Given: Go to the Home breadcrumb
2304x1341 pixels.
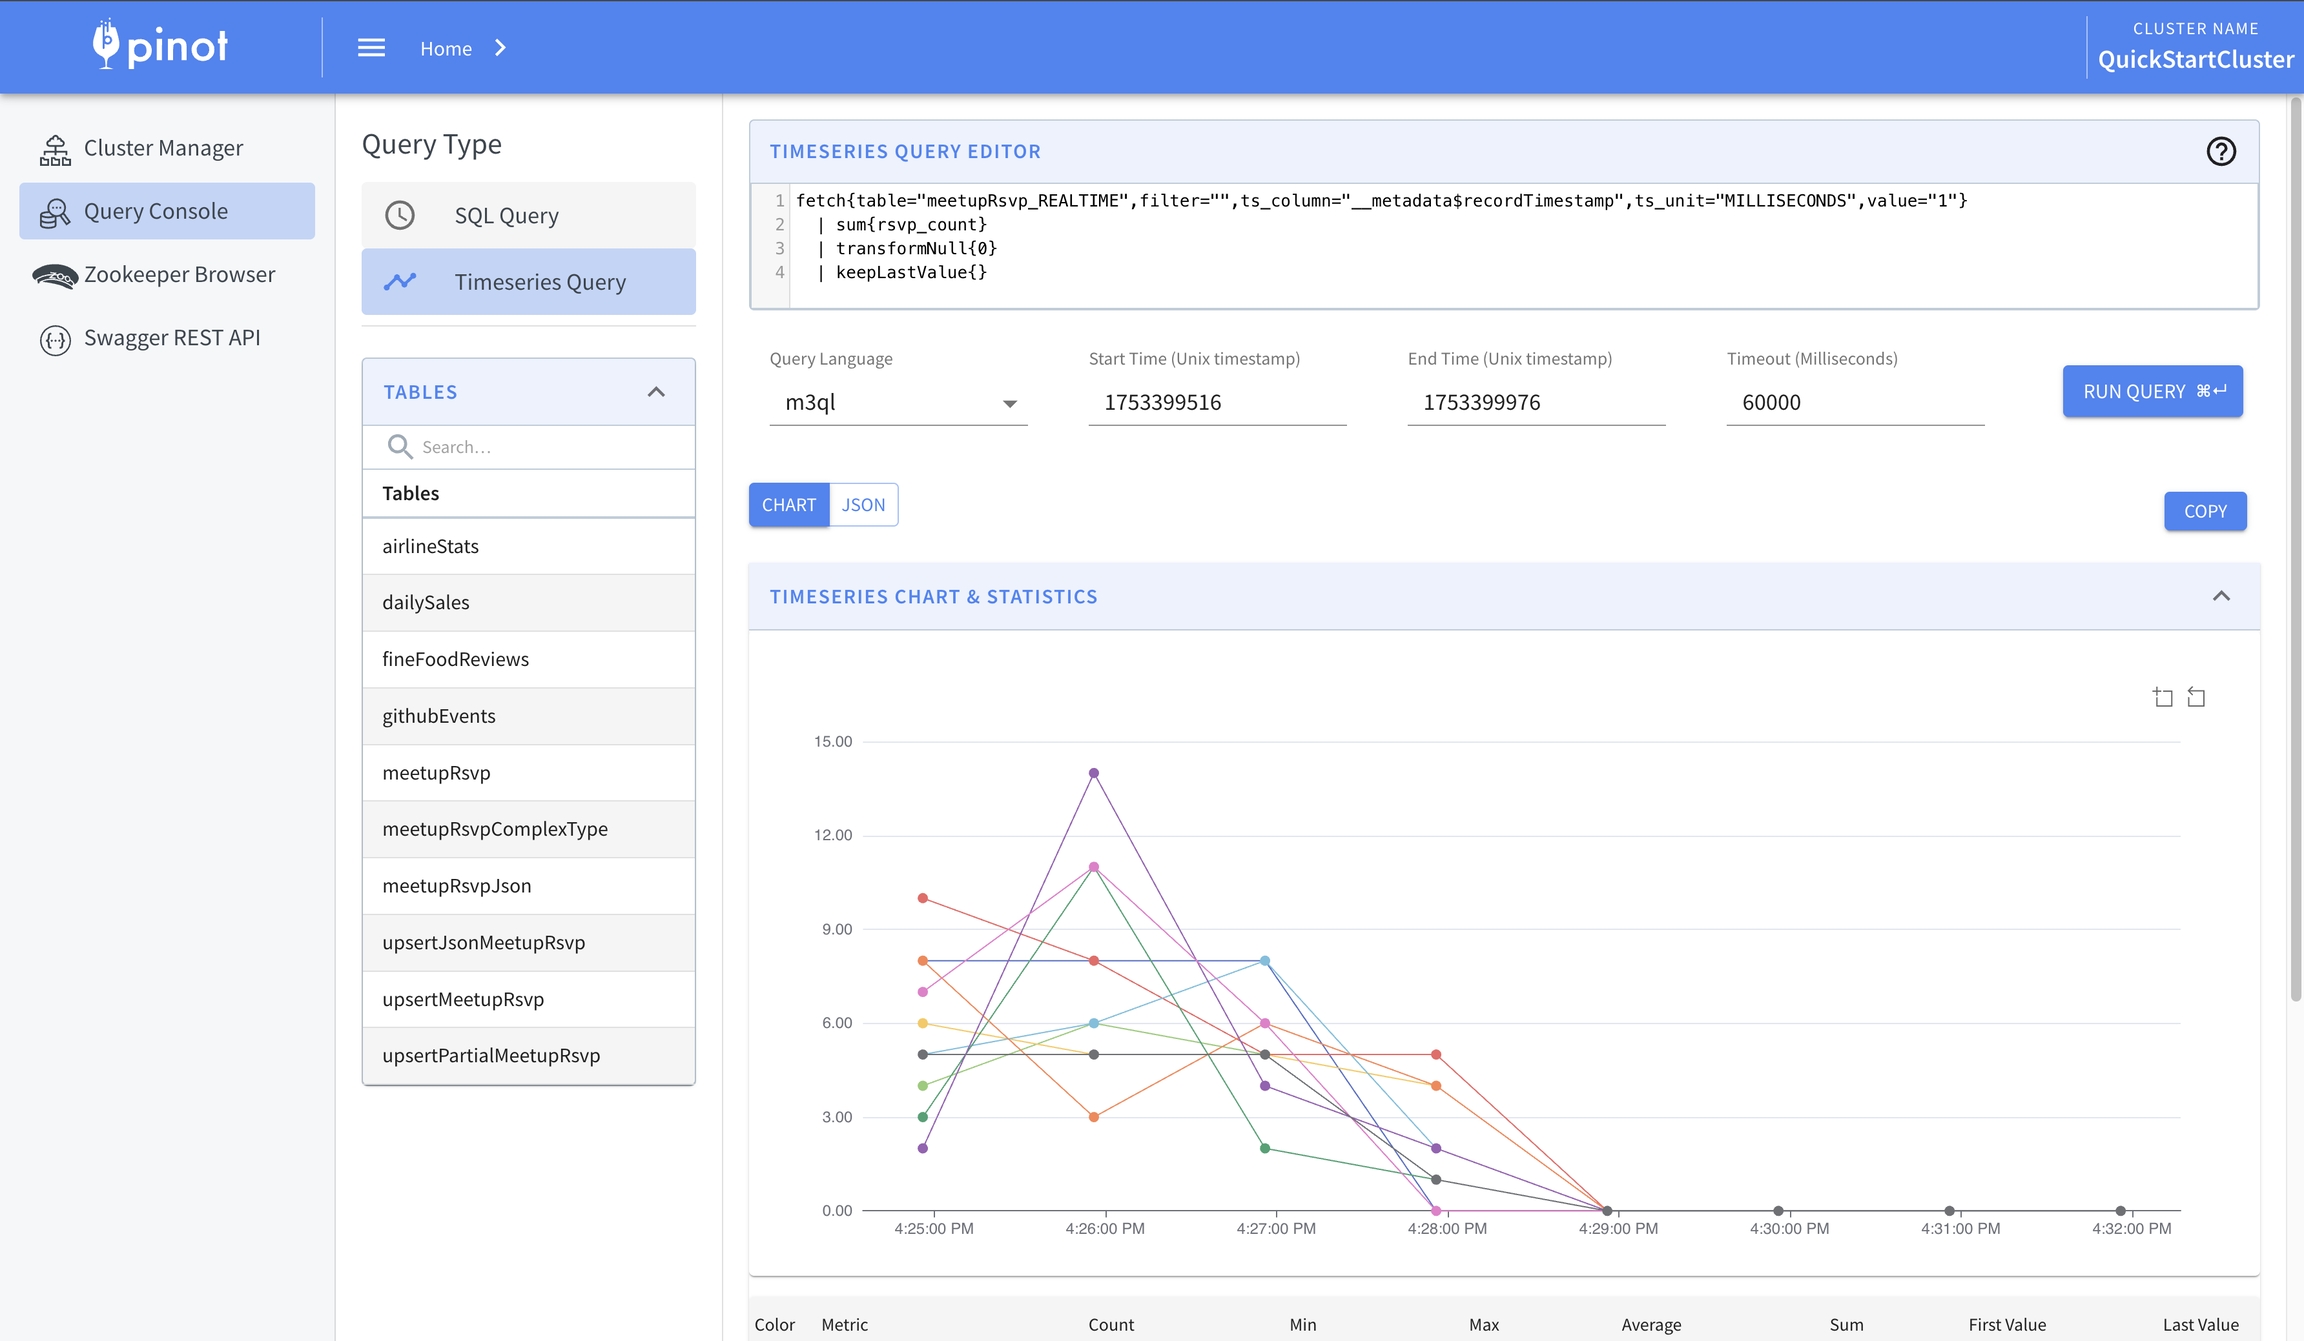Looking at the screenshot, I should click(446, 48).
